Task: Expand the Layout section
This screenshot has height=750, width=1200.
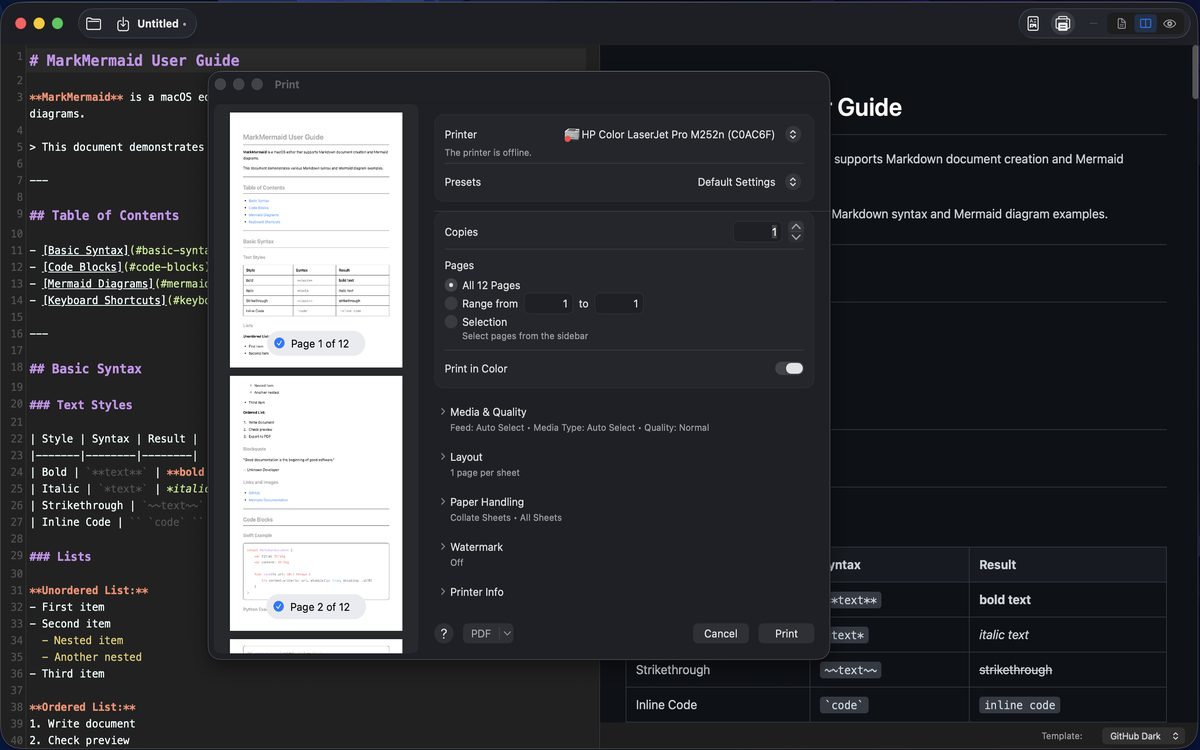Action: [x=443, y=457]
